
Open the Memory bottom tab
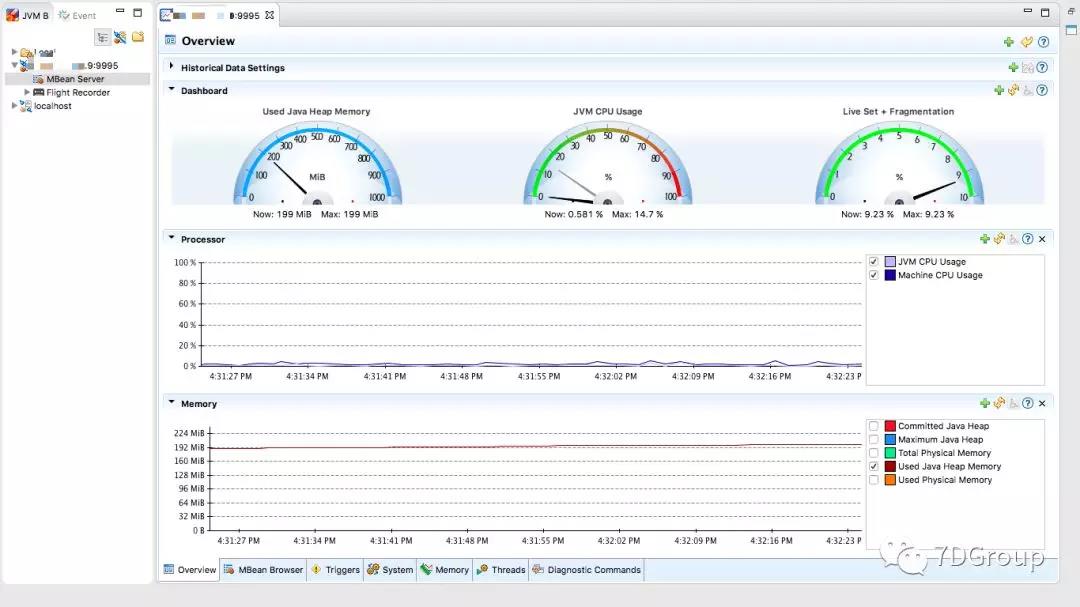coord(444,570)
